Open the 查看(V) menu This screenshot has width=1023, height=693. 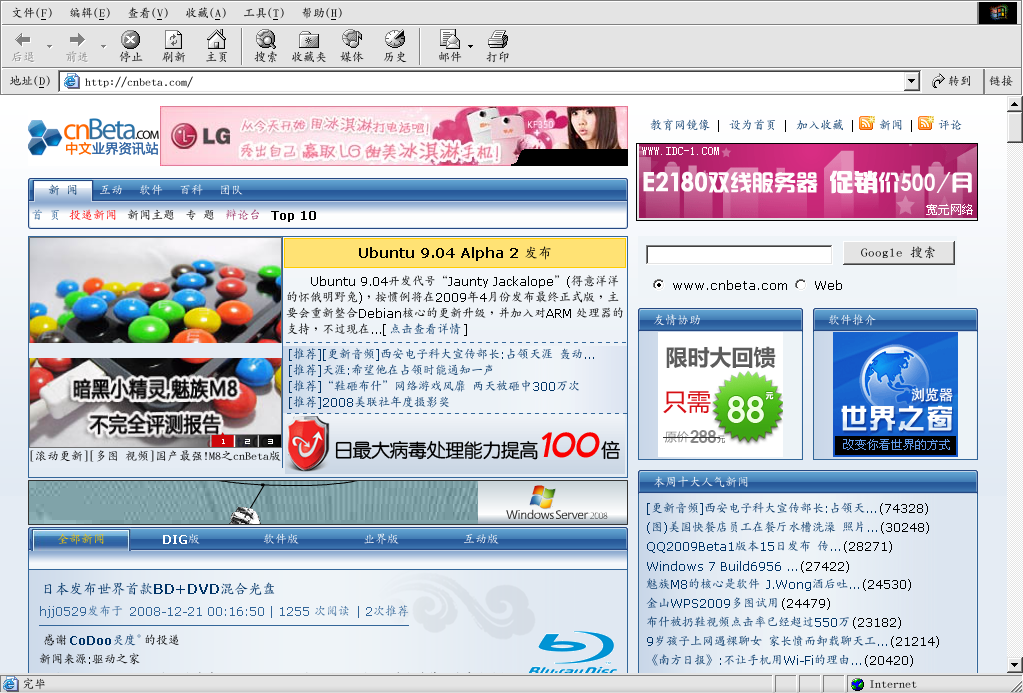point(148,12)
